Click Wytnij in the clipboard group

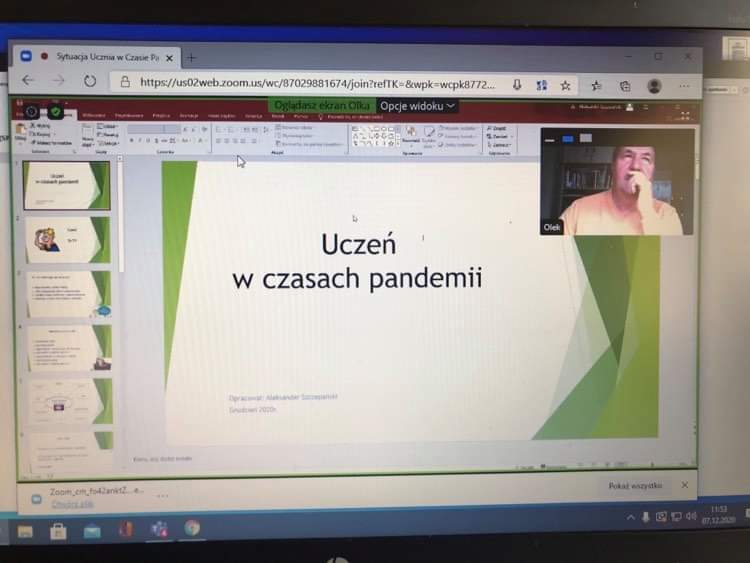[x=41, y=126]
